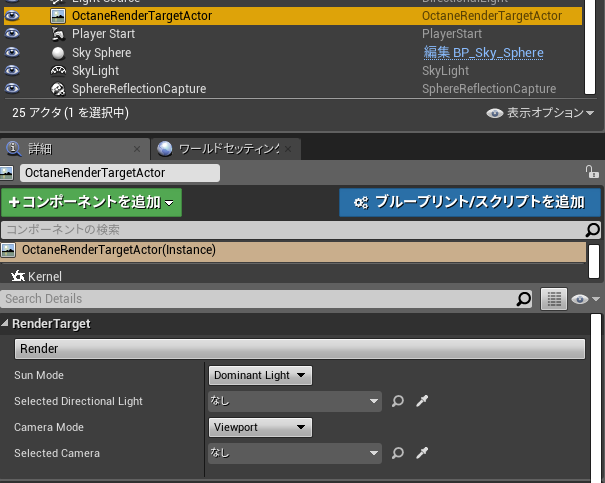605x483 pixels.
Task: Pick Selected Camera actor with eyedropper
Action: pyautogui.click(x=422, y=453)
